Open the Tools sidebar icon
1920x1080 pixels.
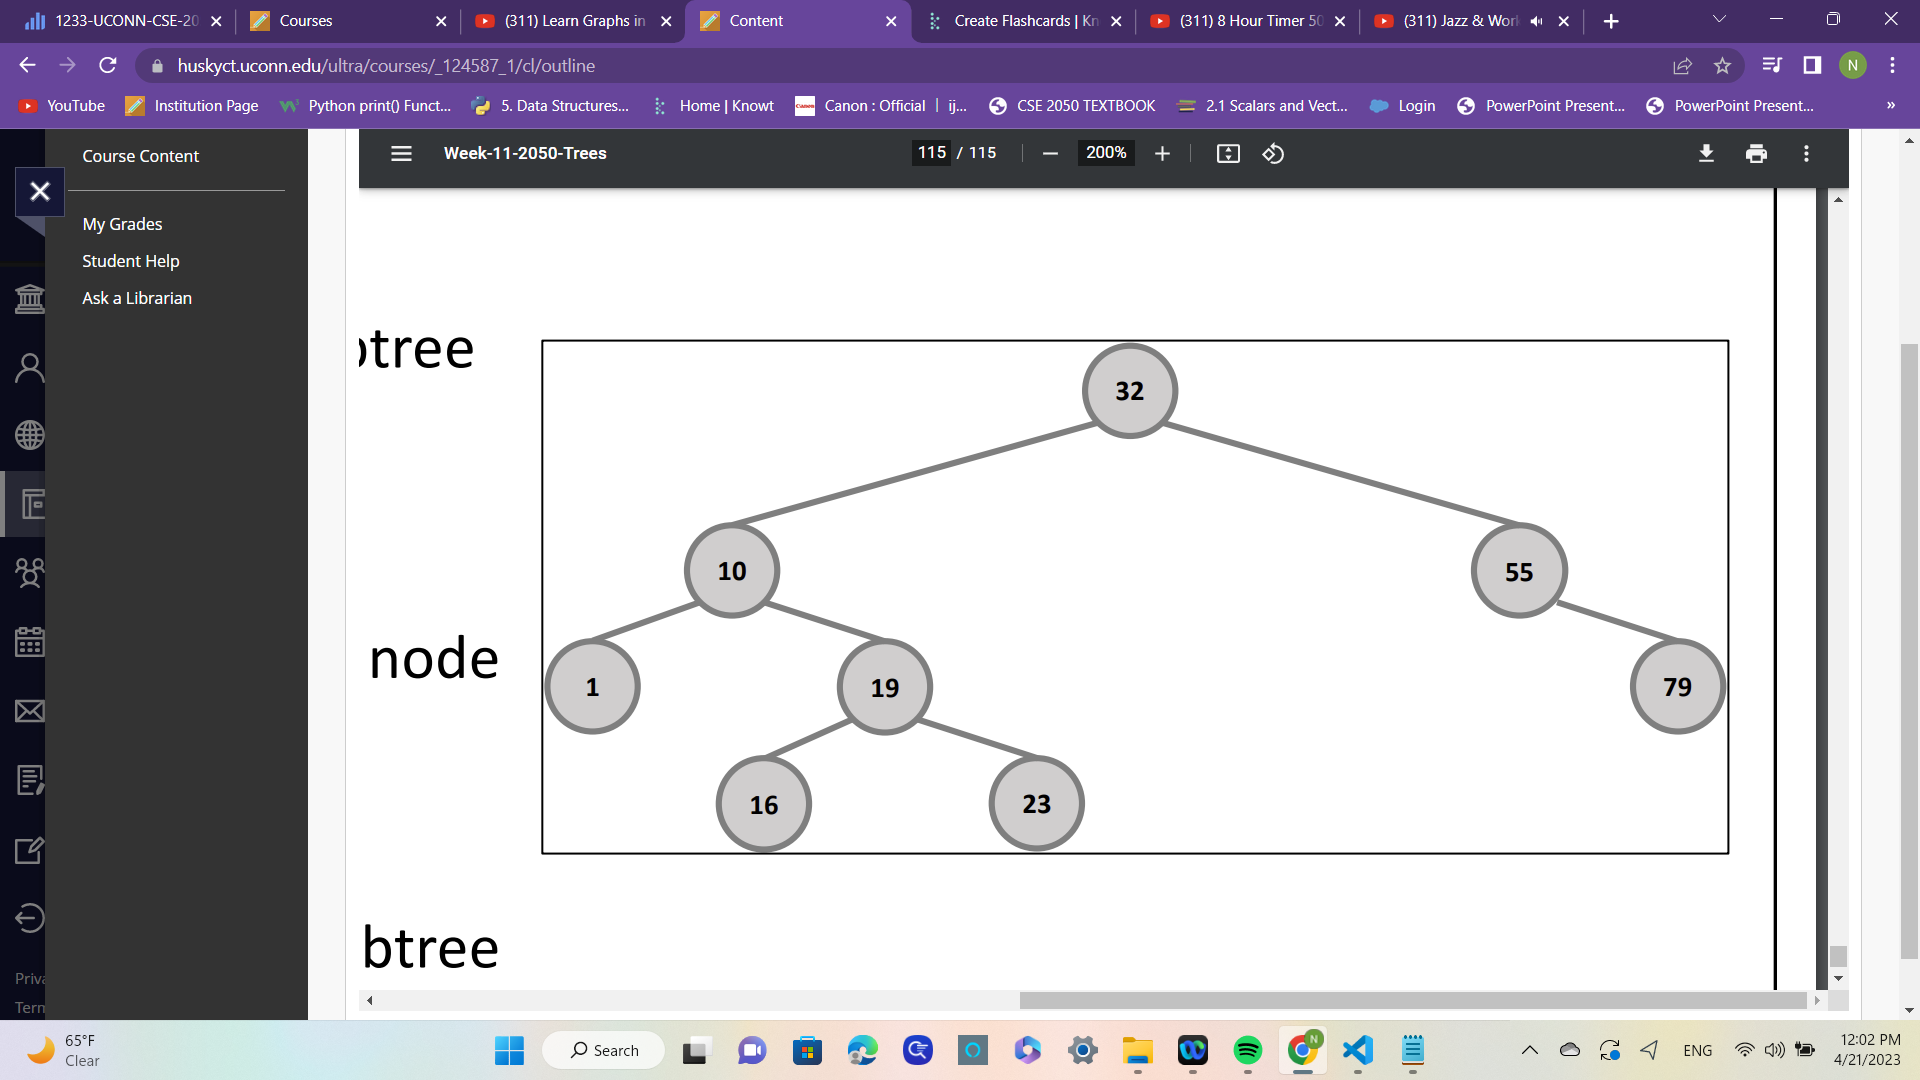click(x=30, y=850)
